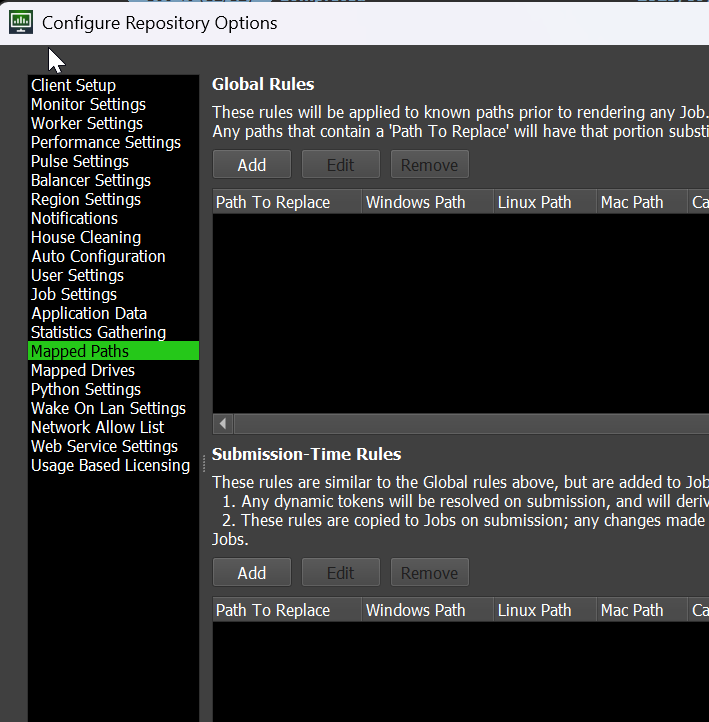Click Path To Replace header in Global Rules

pyautogui.click(x=273, y=202)
